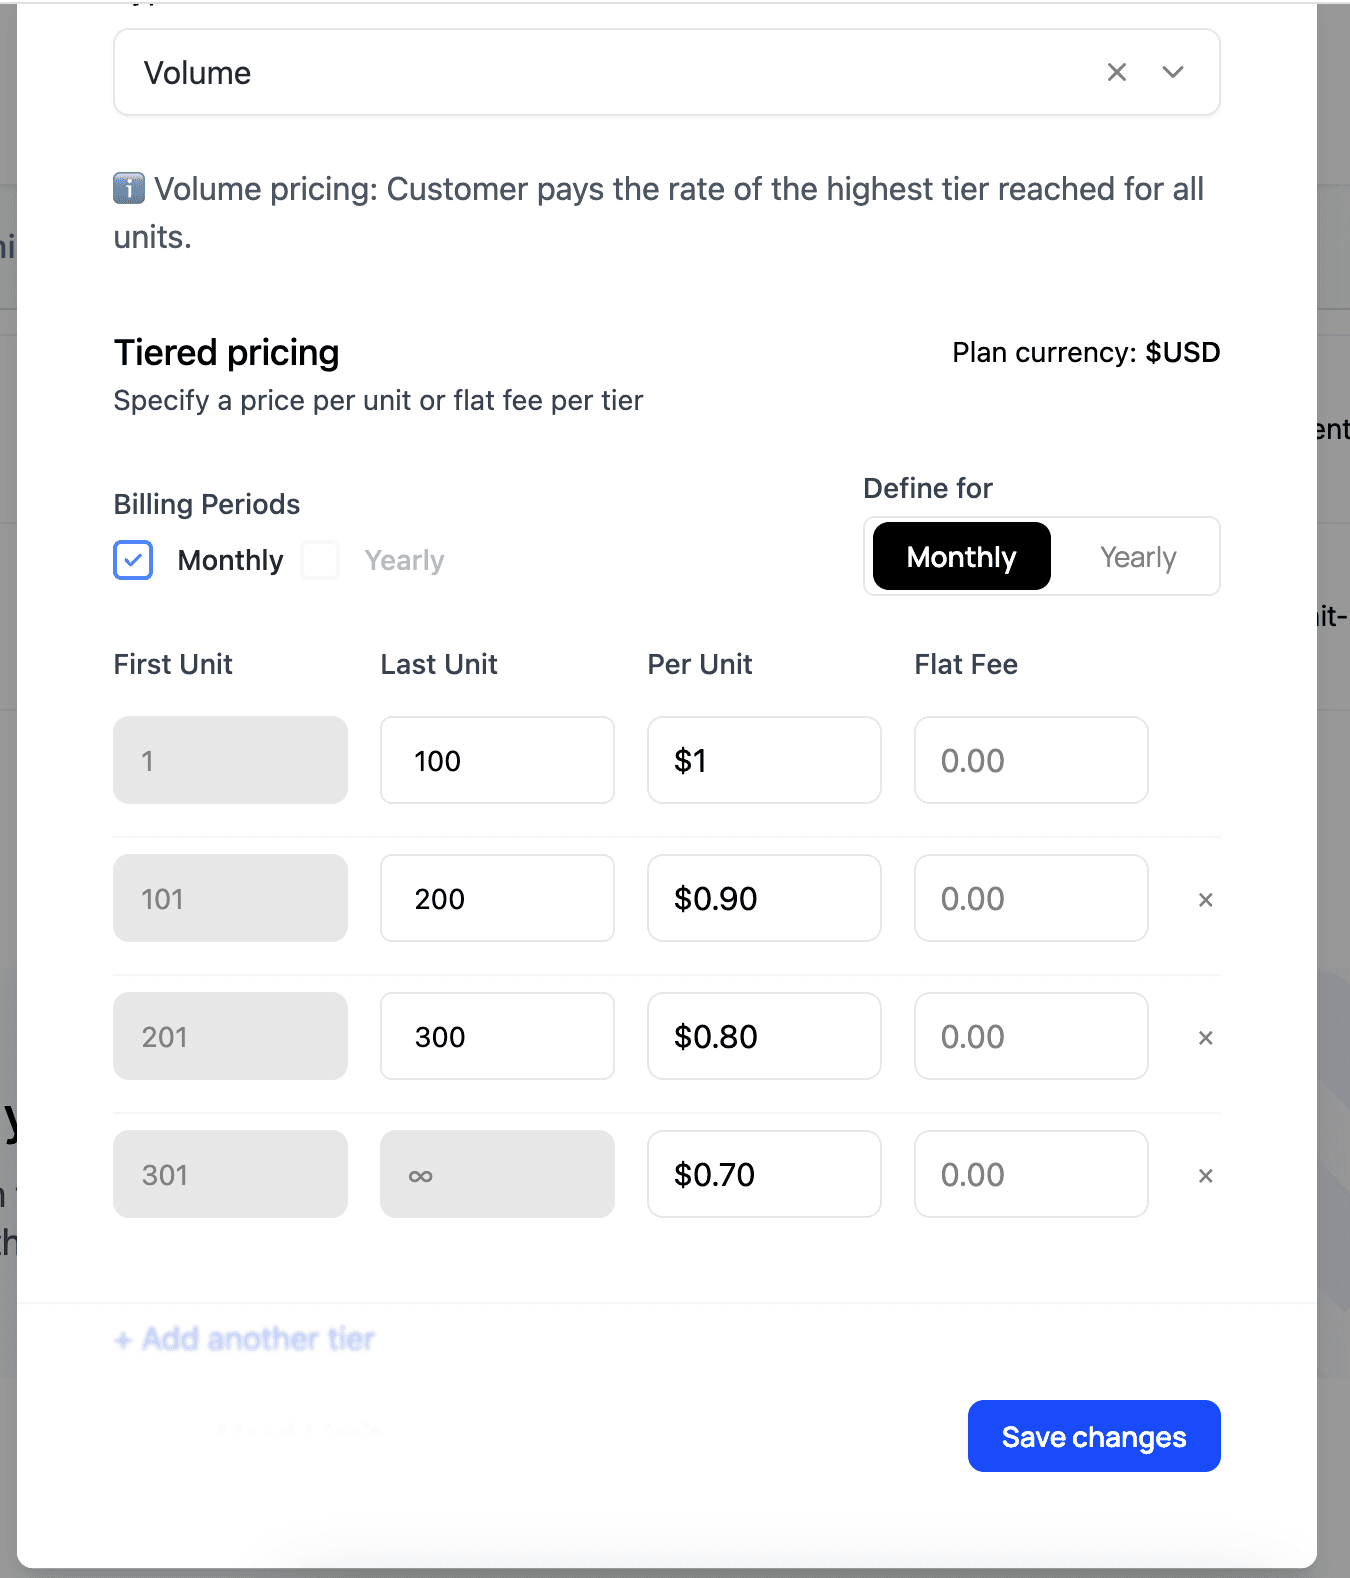This screenshot has height=1578, width=1350.
Task: Expand the Volume dropdown chevron
Action: tap(1173, 72)
